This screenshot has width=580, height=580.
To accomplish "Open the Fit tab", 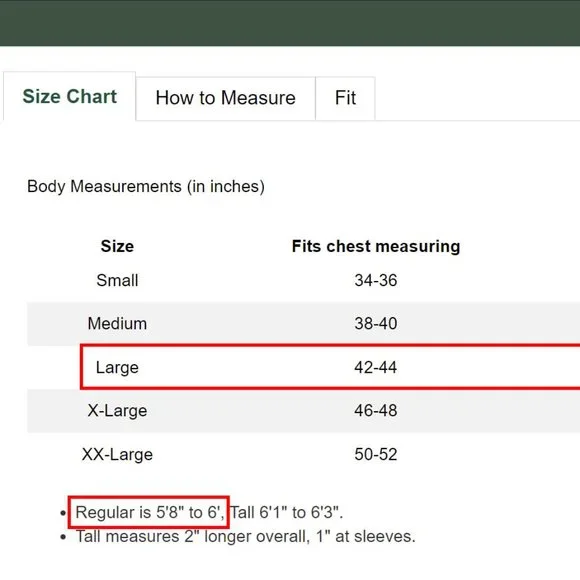I will pos(345,98).
